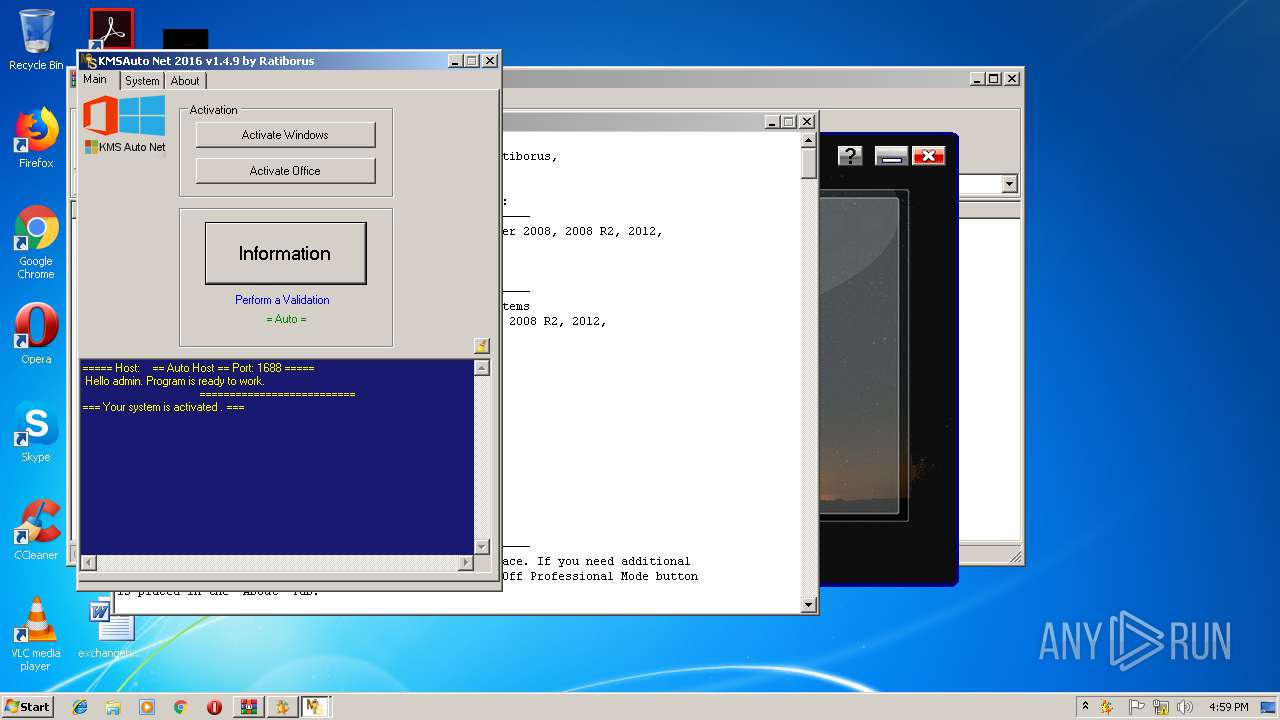Open the network tray icon

[1161, 707]
